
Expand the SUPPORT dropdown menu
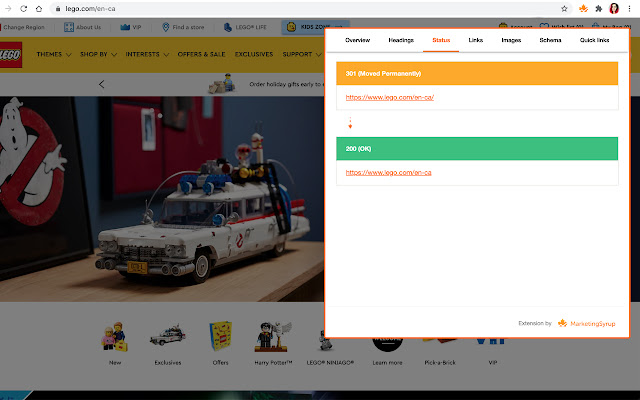coord(302,54)
